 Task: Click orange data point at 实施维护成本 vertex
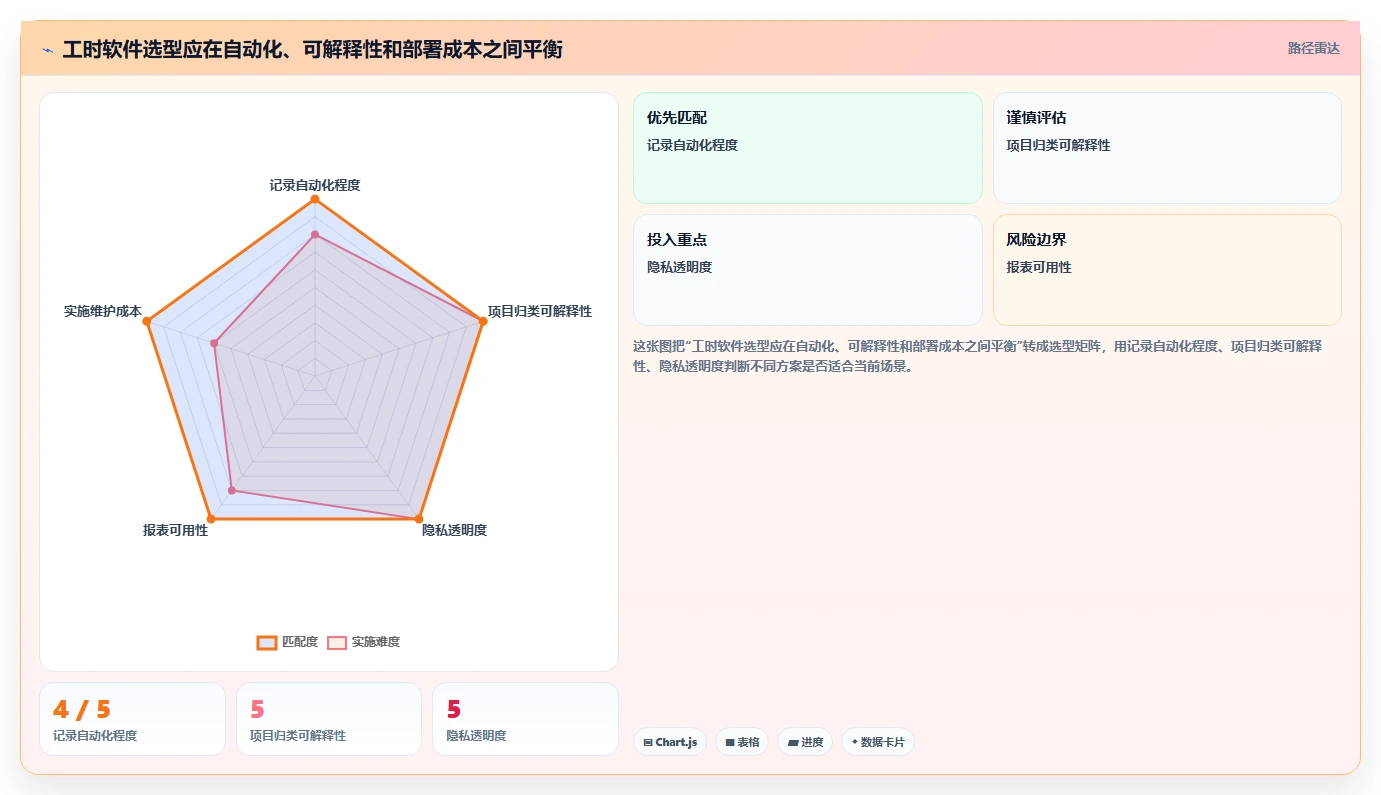coord(147,321)
